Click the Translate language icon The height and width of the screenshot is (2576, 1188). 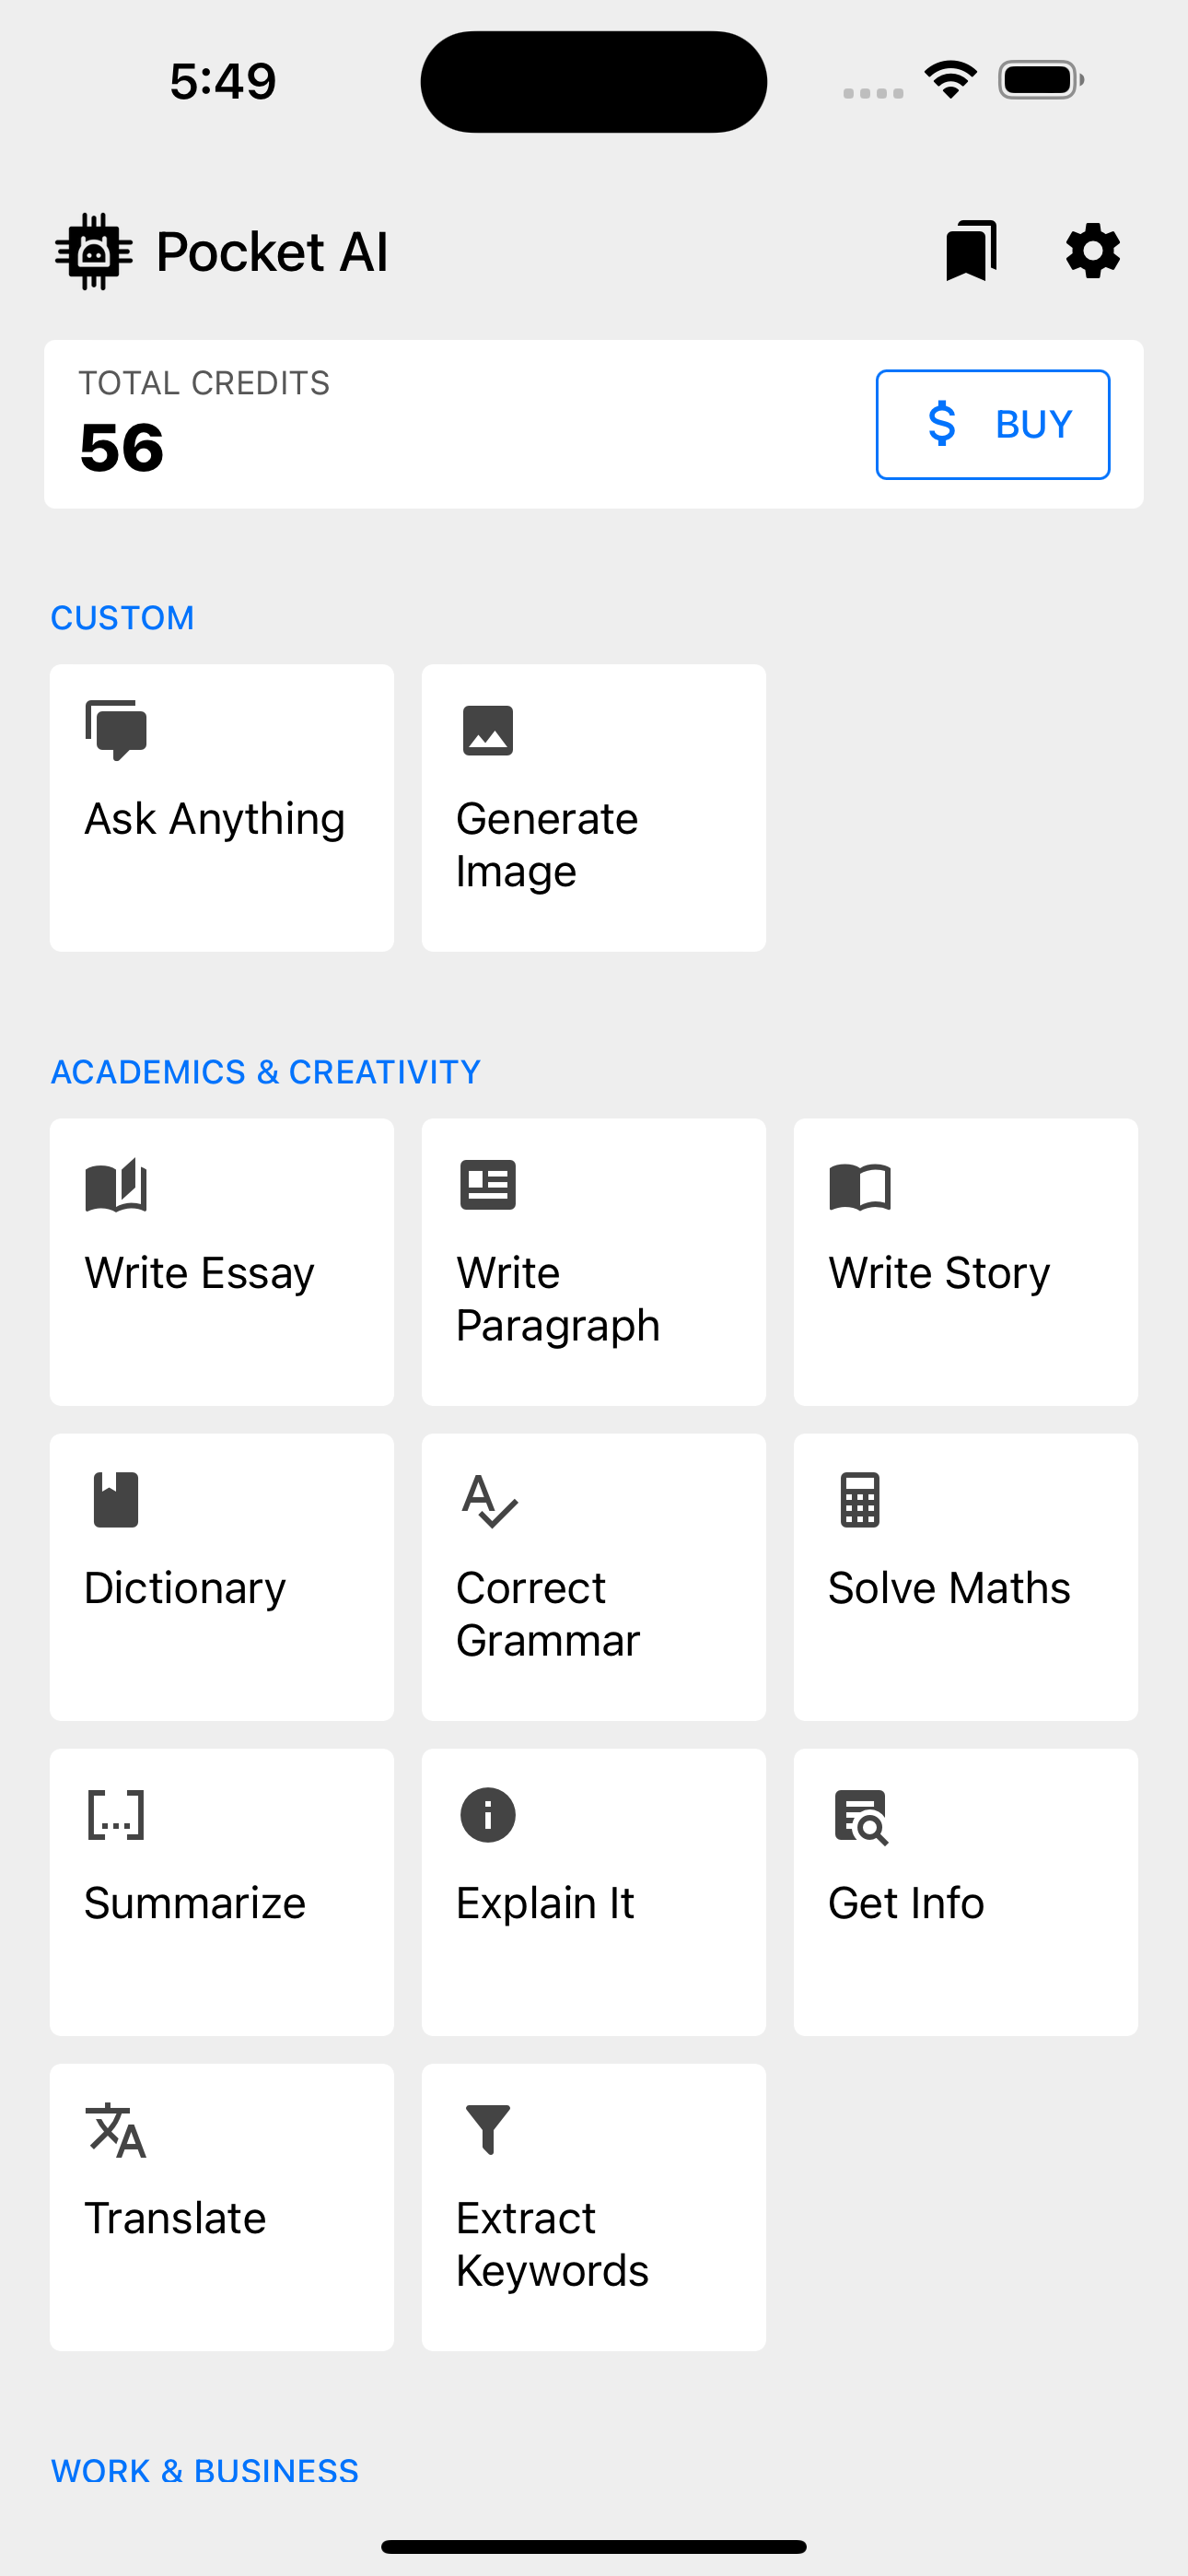pos(116,2130)
